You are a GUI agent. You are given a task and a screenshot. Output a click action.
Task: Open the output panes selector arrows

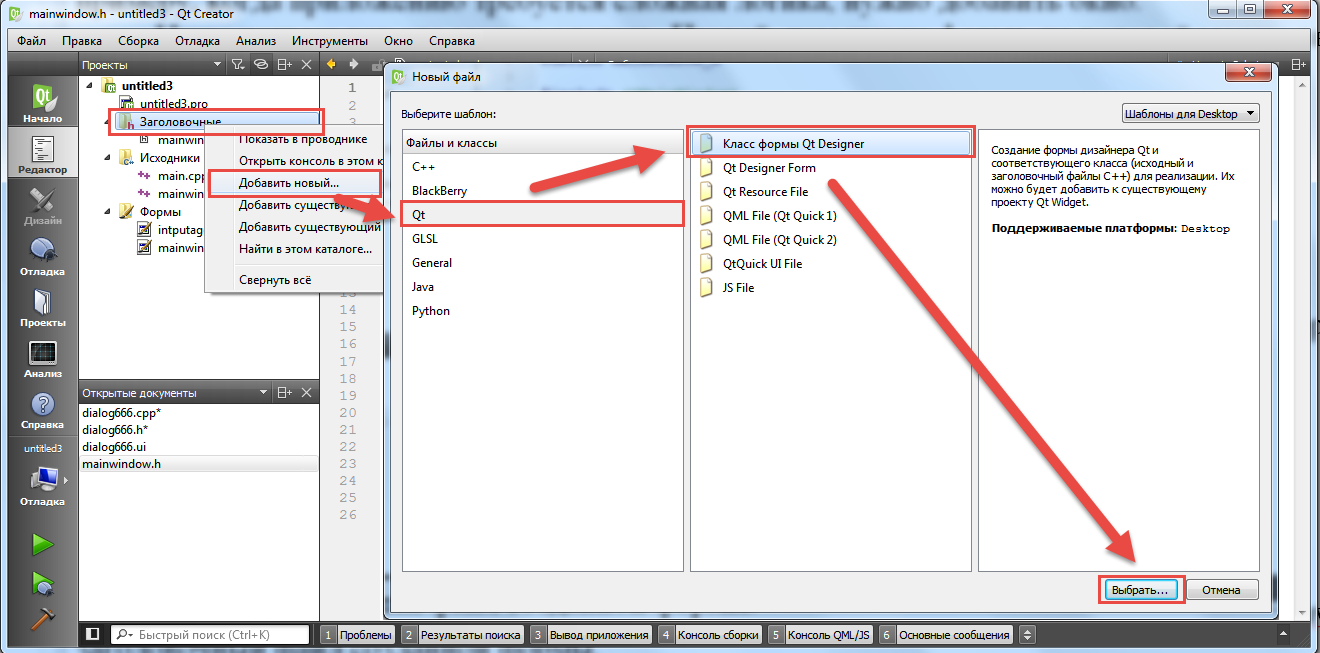(x=1027, y=635)
